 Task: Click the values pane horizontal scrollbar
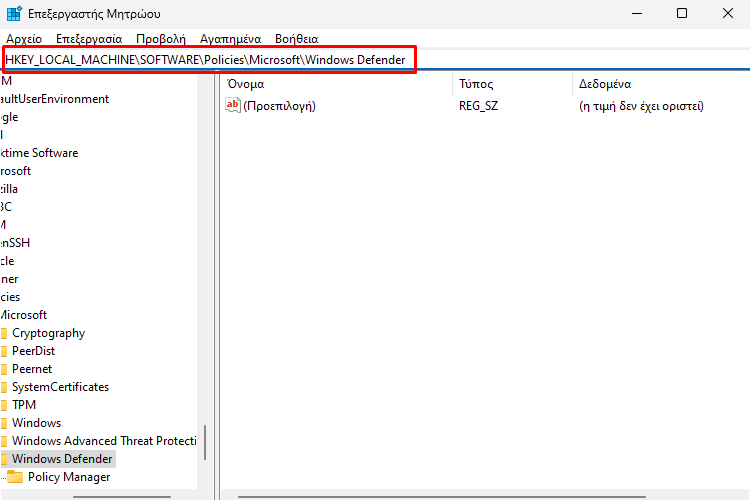441,497
